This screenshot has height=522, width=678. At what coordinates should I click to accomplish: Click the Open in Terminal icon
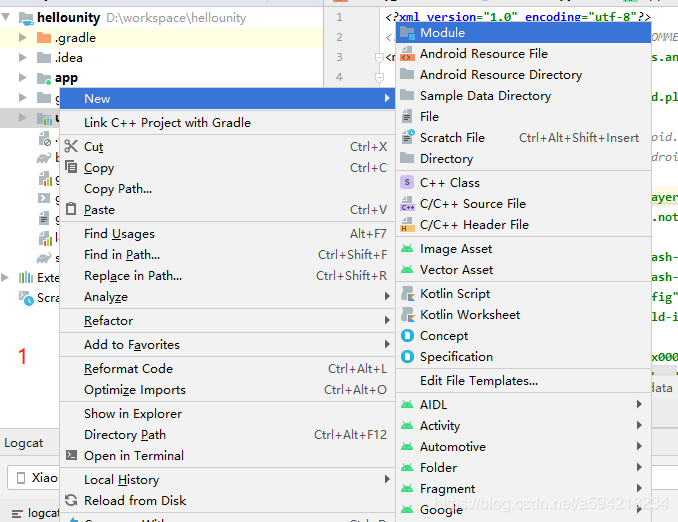[71, 455]
